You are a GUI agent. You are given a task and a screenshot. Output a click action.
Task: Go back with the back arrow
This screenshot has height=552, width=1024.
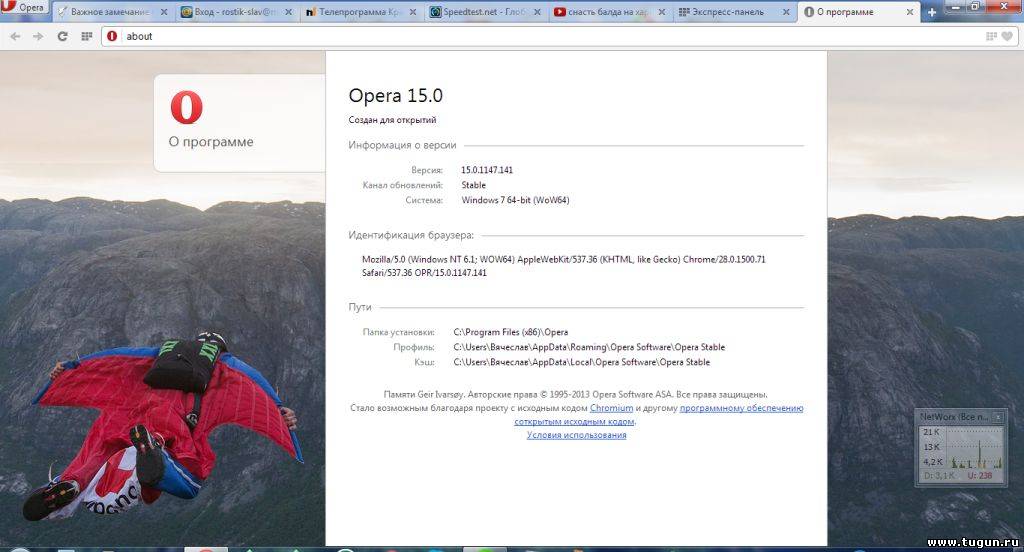tap(16, 37)
